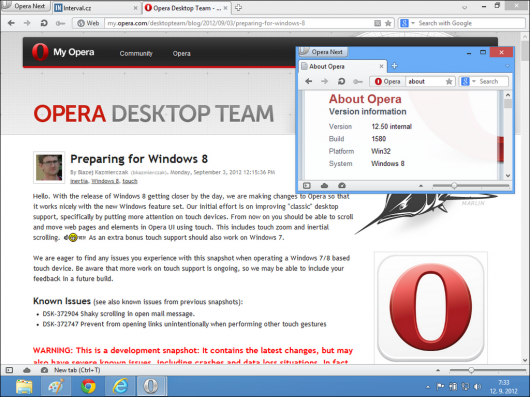Click bookmark star in About window address bar
The image size is (530, 397).
(x=449, y=81)
